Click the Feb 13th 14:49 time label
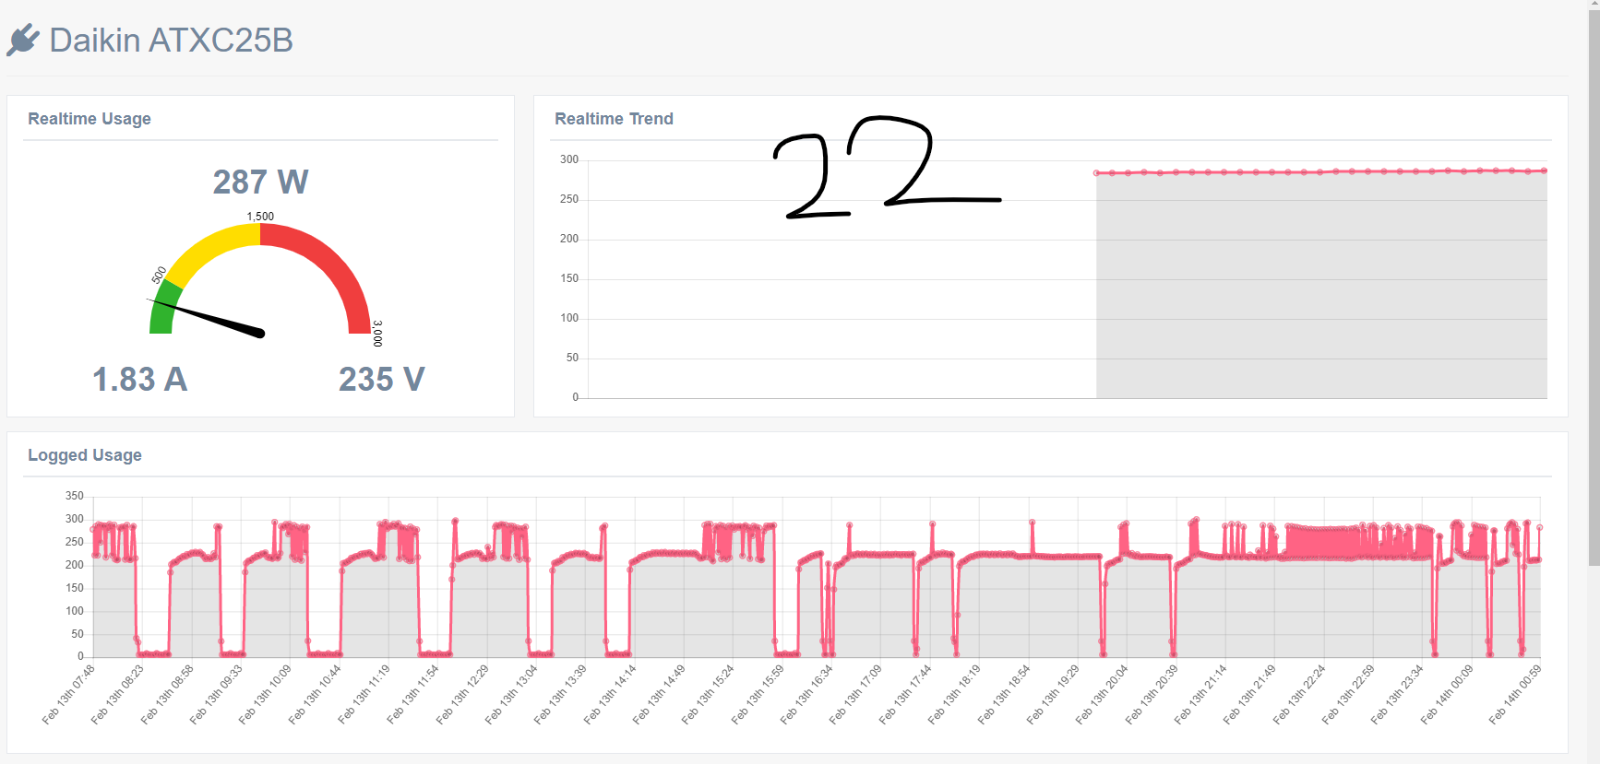Viewport: 1600px width, 764px height. pos(659,694)
